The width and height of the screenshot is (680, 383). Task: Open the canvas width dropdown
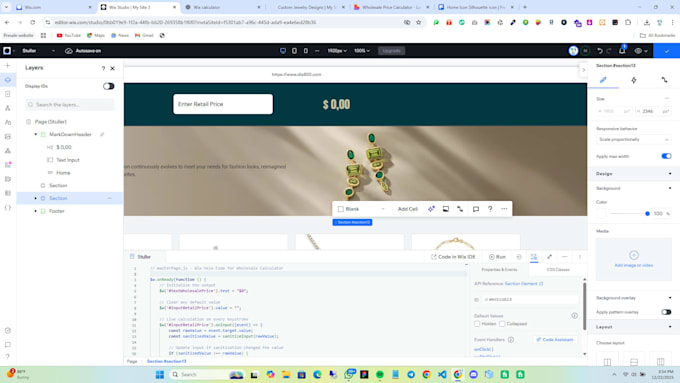click(x=337, y=51)
